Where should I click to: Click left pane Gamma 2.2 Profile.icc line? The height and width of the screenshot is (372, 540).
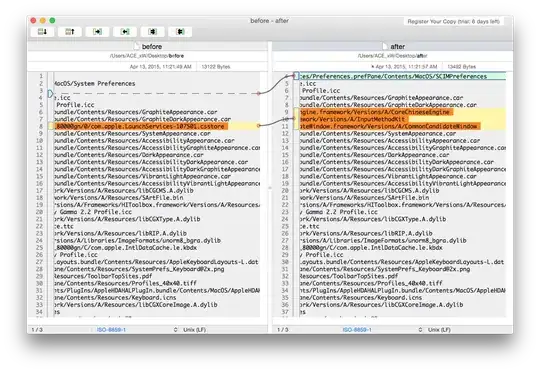point(93,212)
